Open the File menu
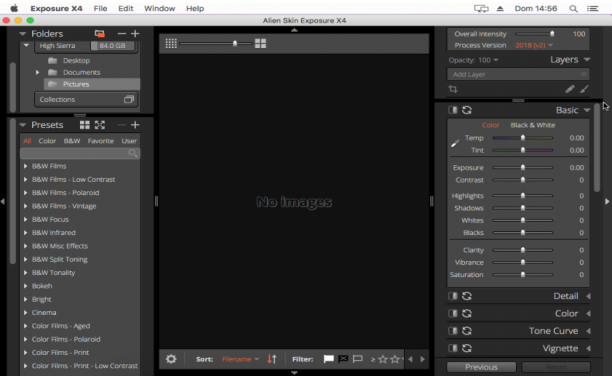Viewport: 612px width, 376px height. tap(100, 8)
